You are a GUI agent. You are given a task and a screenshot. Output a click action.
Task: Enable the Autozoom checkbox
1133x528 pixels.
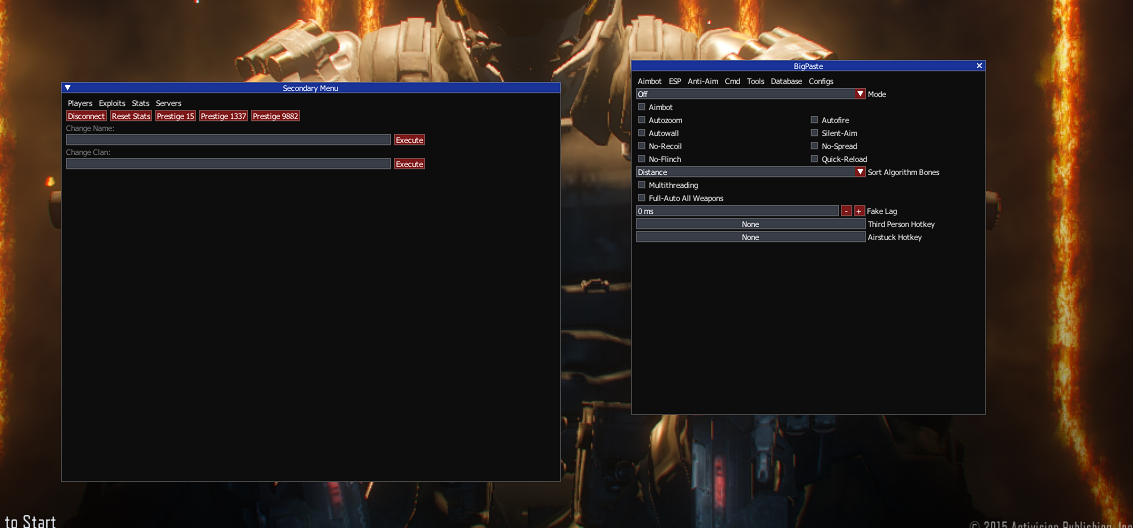[x=642, y=120]
